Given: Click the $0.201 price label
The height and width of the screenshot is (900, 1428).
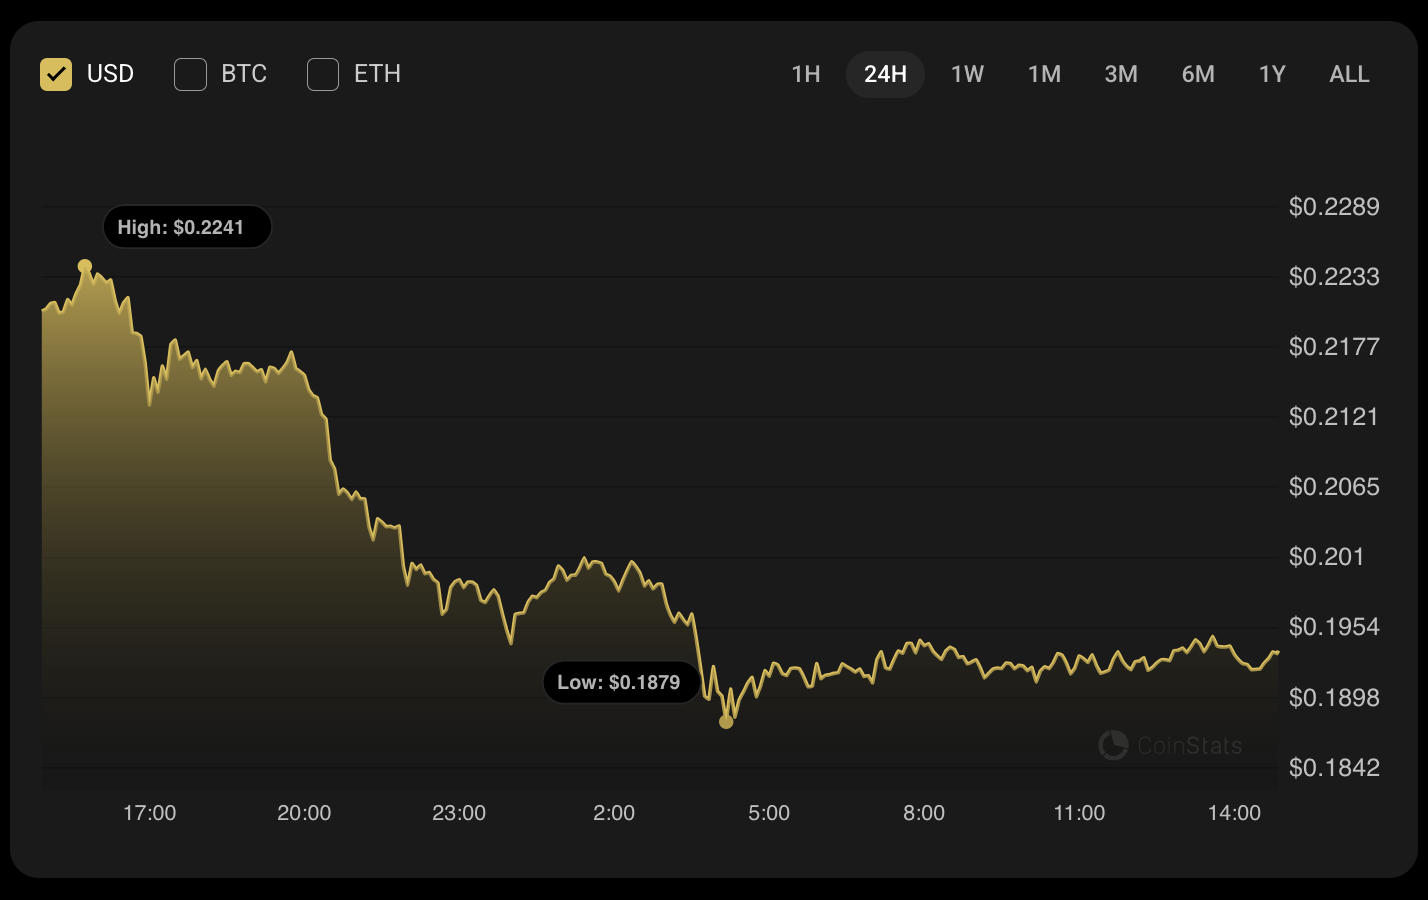Looking at the screenshot, I should [x=1327, y=557].
